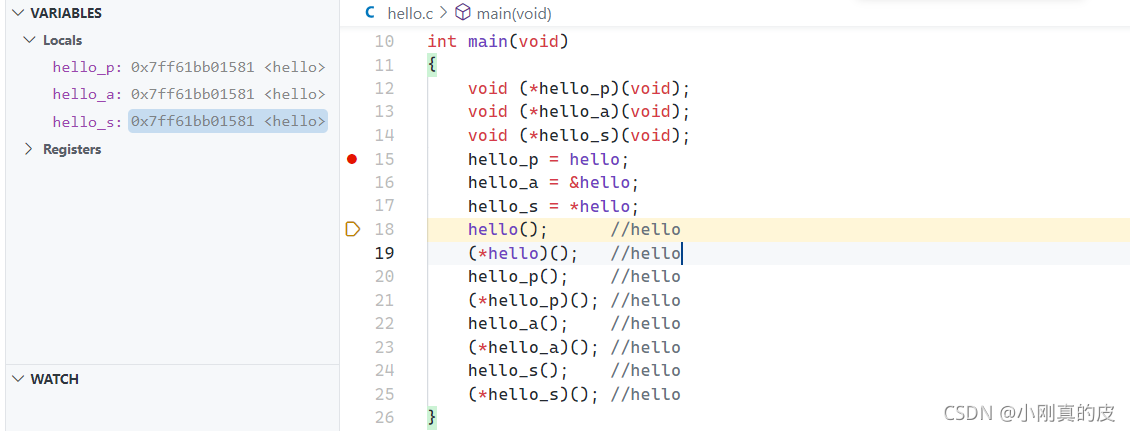
Task: Click line number 26 in gutter
Action: (384, 417)
